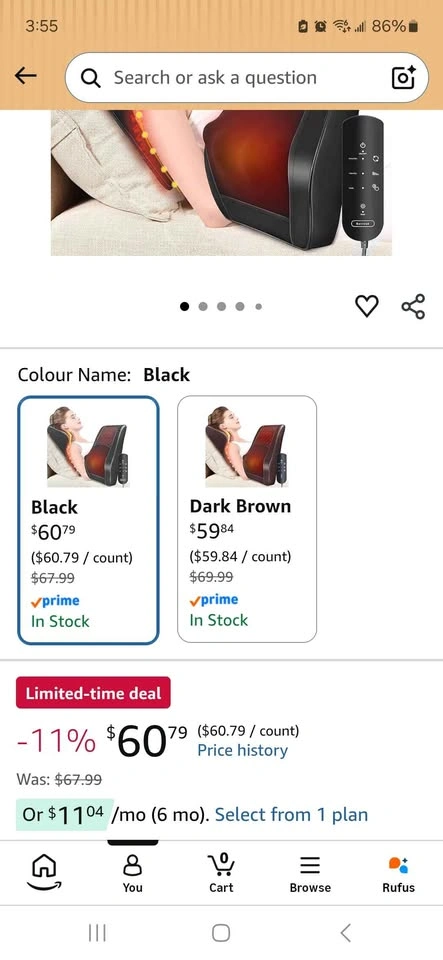Open Select from 1 plan link
The width and height of the screenshot is (443, 960).
point(291,815)
